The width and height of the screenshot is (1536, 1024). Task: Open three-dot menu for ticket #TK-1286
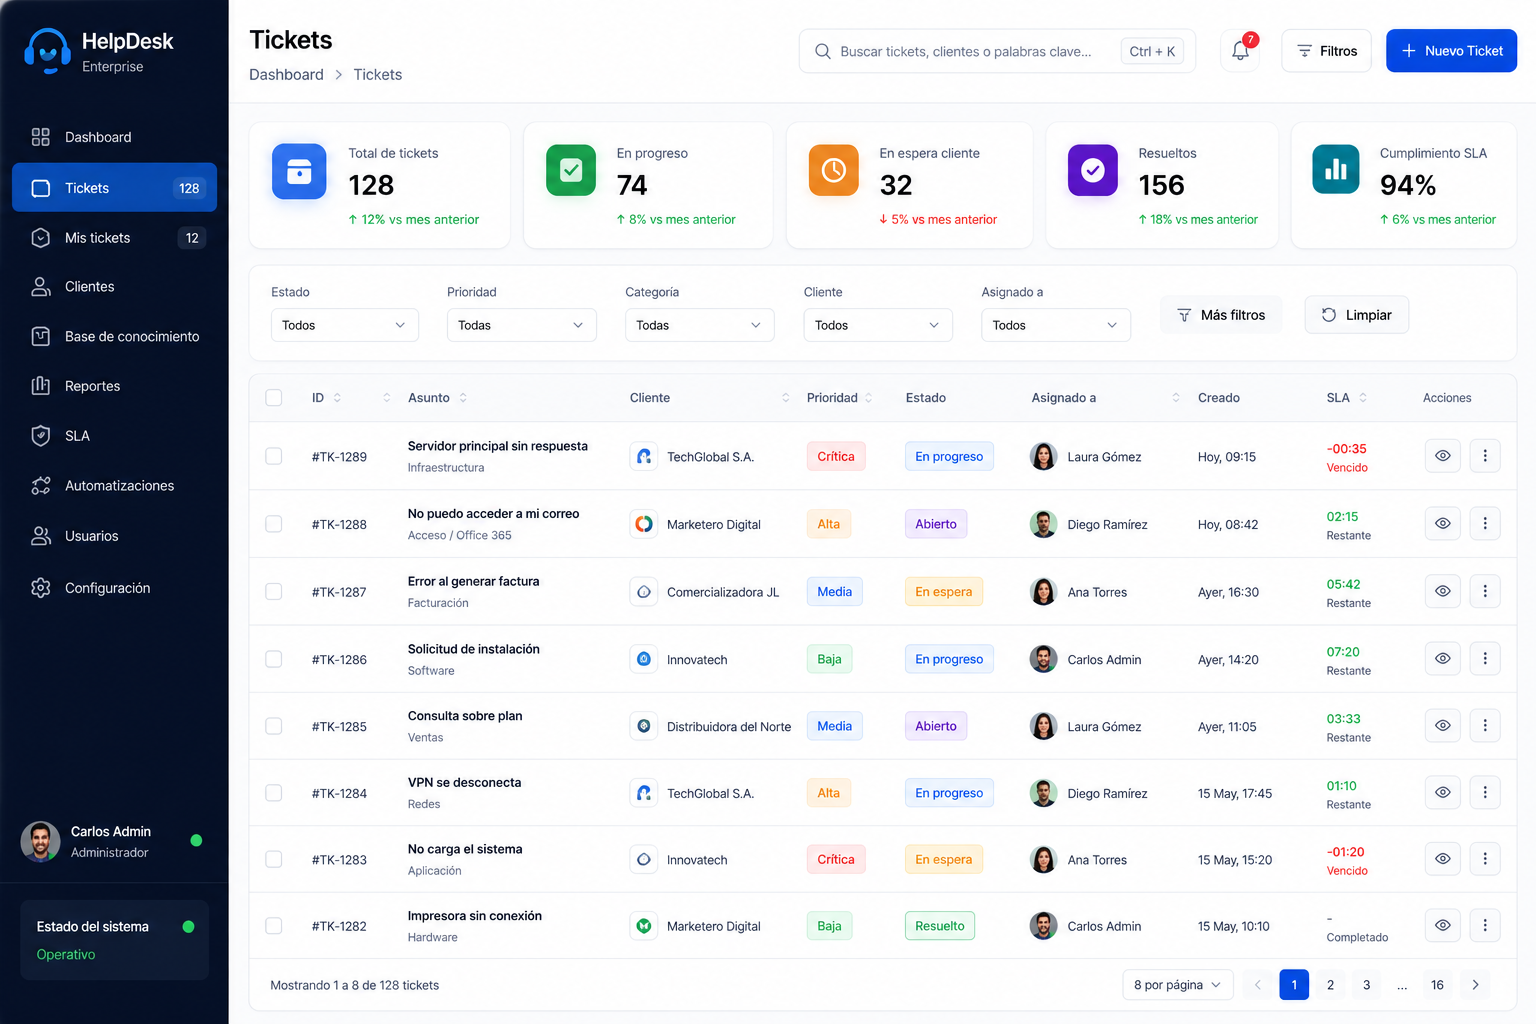pyautogui.click(x=1485, y=658)
